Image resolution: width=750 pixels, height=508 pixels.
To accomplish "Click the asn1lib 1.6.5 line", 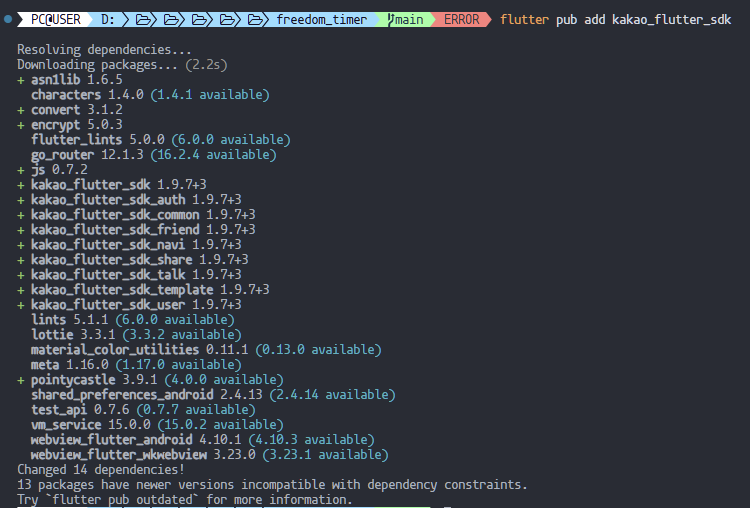I will (70, 79).
